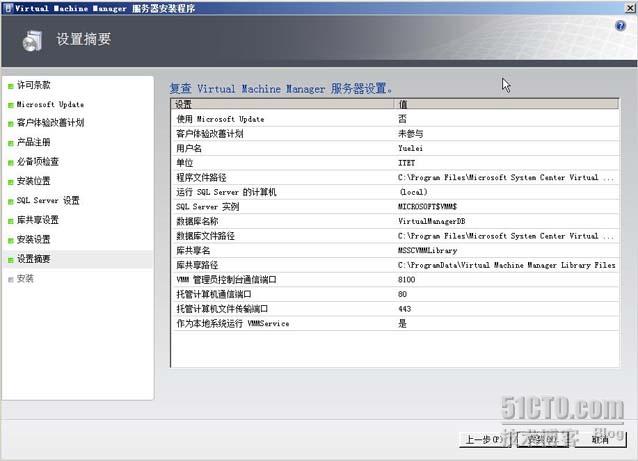Click the port value 80
The height and width of the screenshot is (461, 638).
pos(402,294)
